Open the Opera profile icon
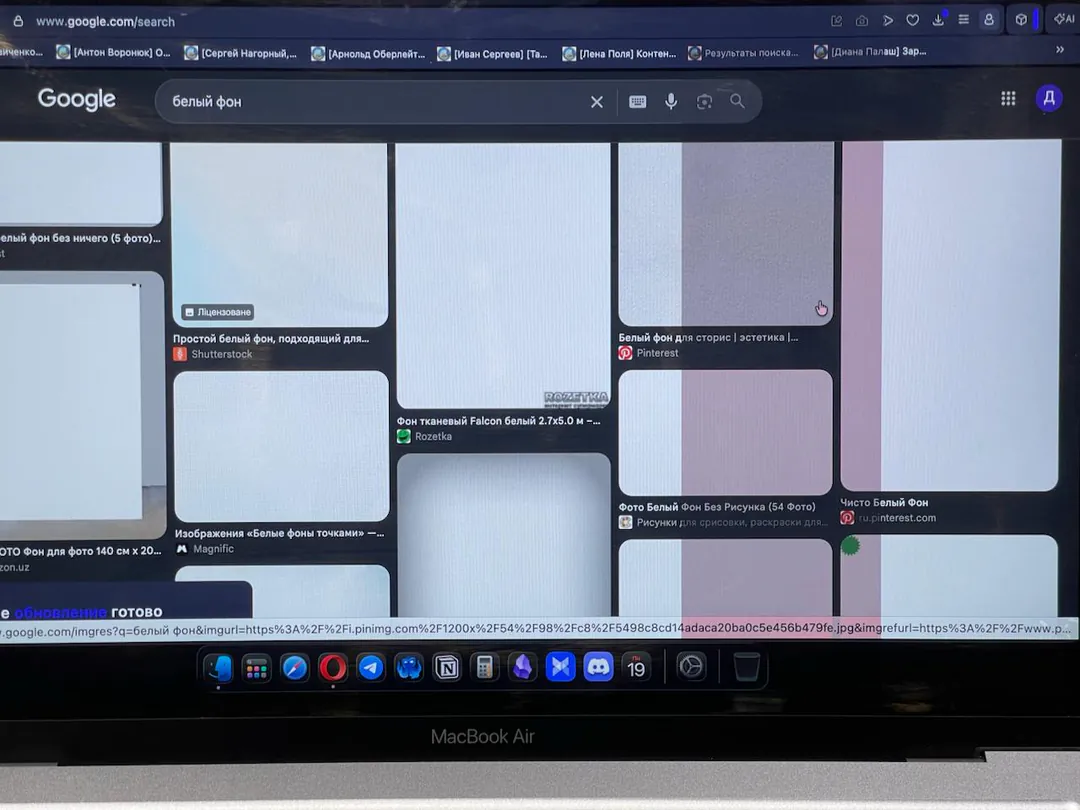 coord(988,20)
